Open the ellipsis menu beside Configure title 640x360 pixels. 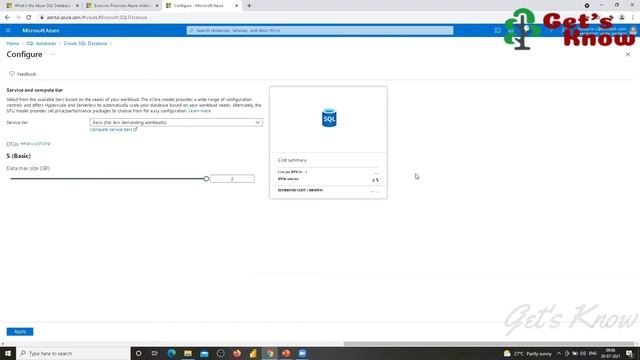point(53,54)
